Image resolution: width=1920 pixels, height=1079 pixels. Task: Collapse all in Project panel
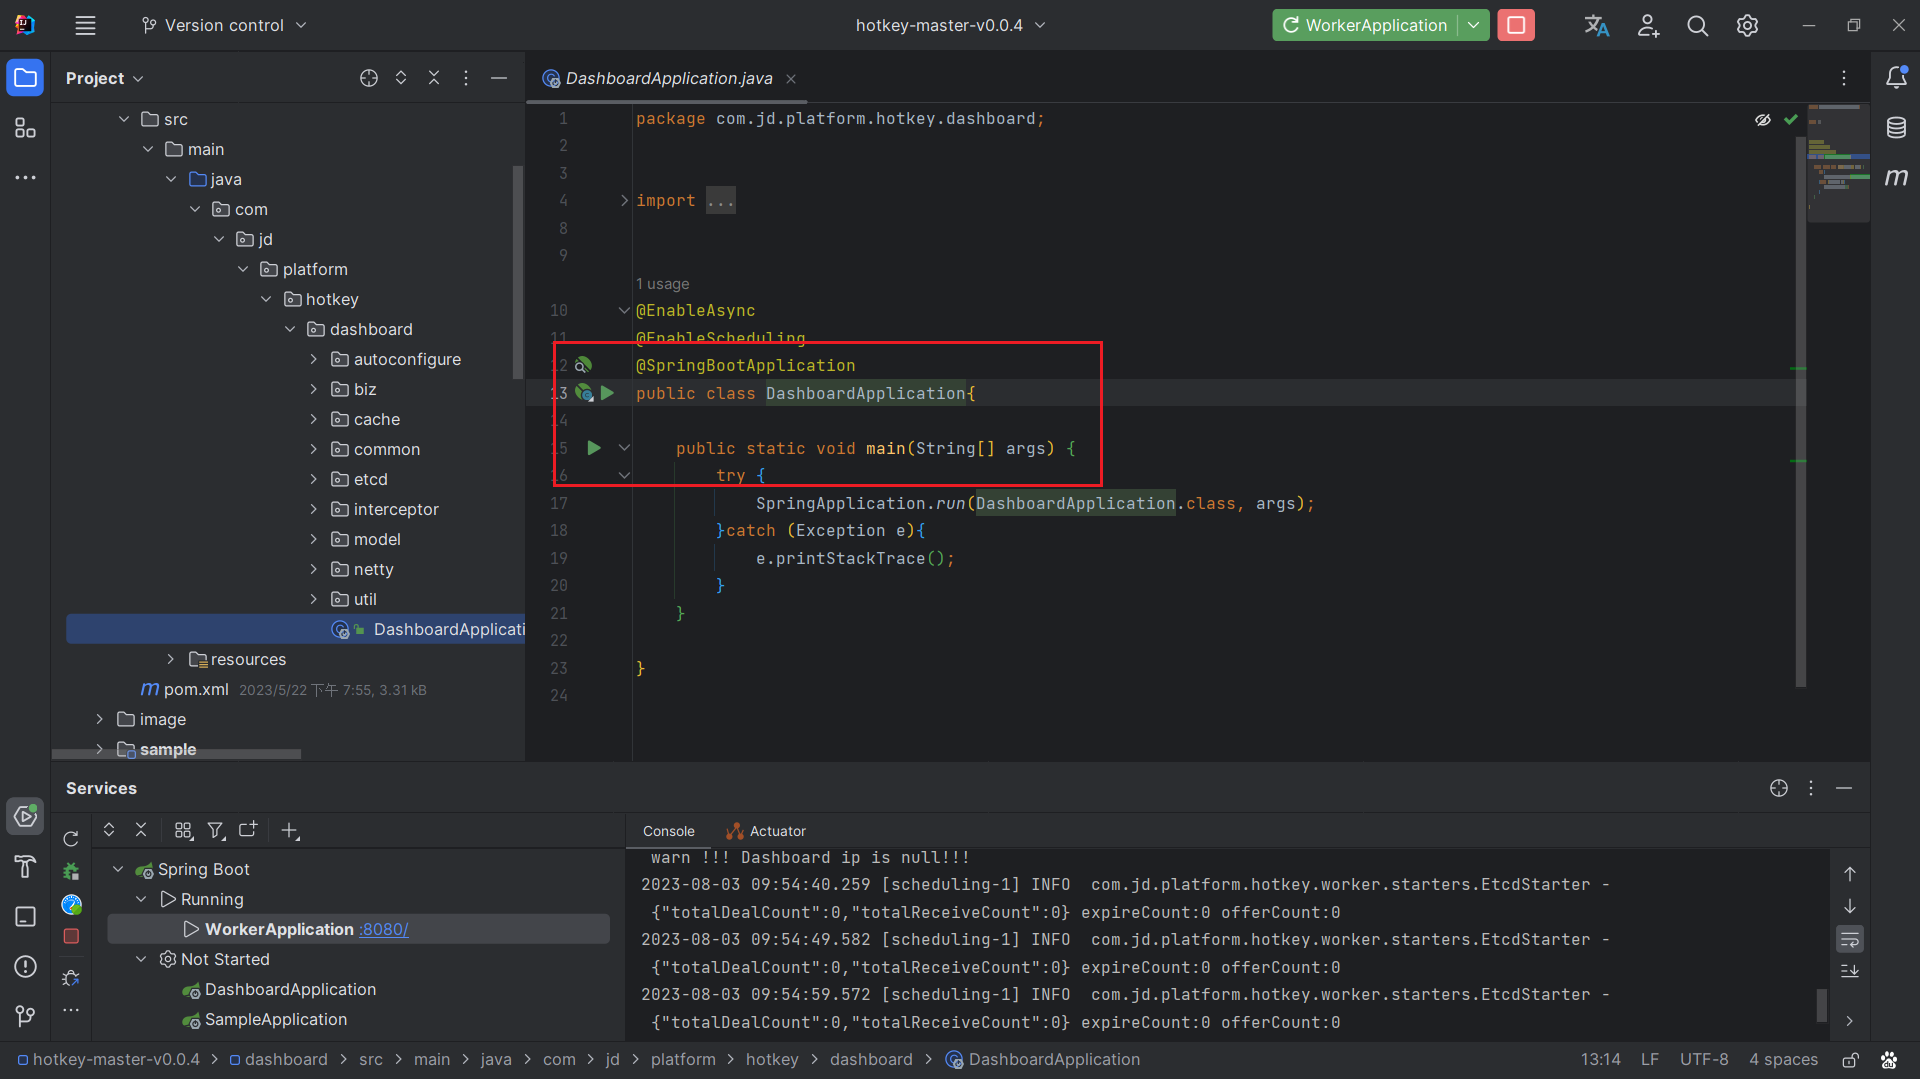click(434, 78)
